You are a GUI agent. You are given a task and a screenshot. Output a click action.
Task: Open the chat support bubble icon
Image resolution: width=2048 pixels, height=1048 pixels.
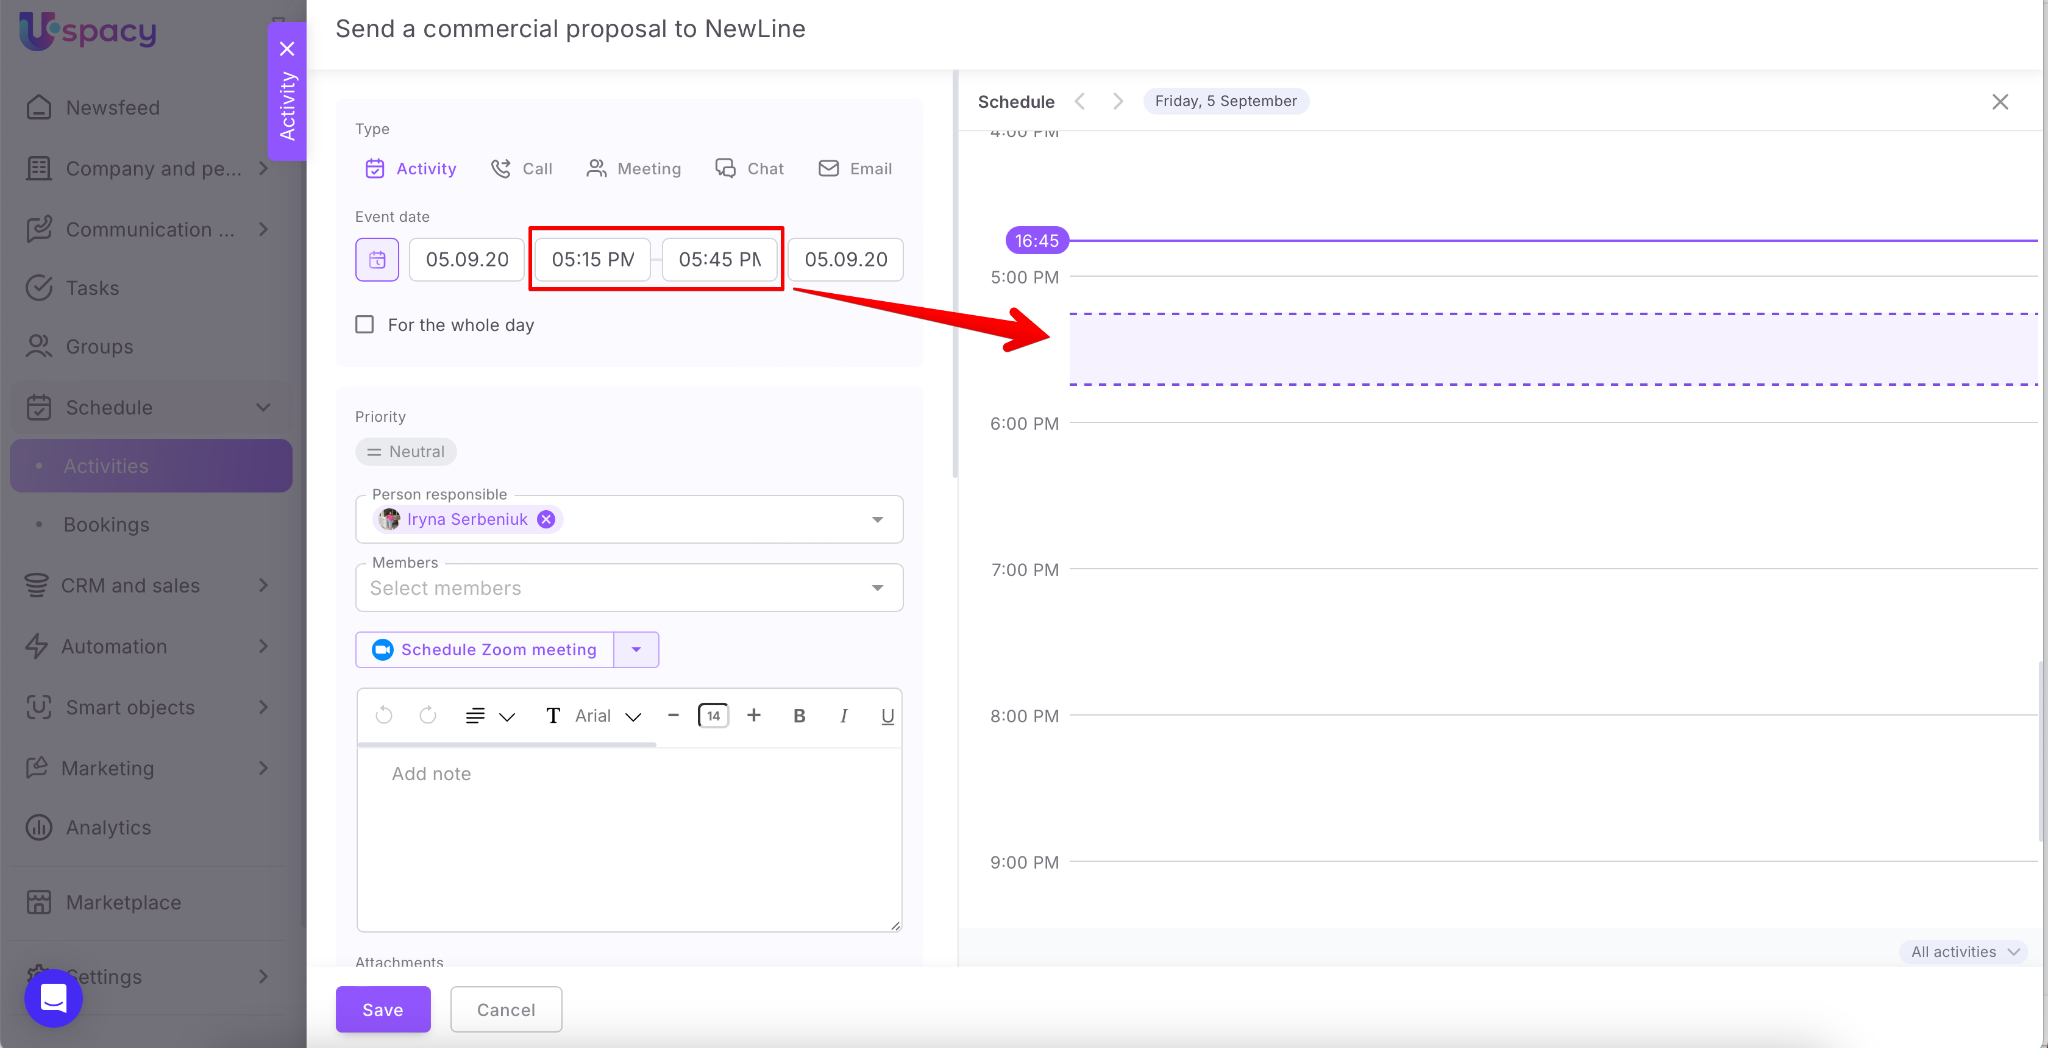[x=53, y=997]
